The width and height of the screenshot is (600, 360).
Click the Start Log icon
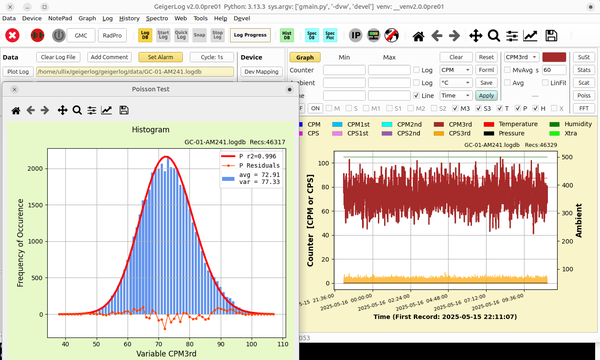click(x=163, y=35)
